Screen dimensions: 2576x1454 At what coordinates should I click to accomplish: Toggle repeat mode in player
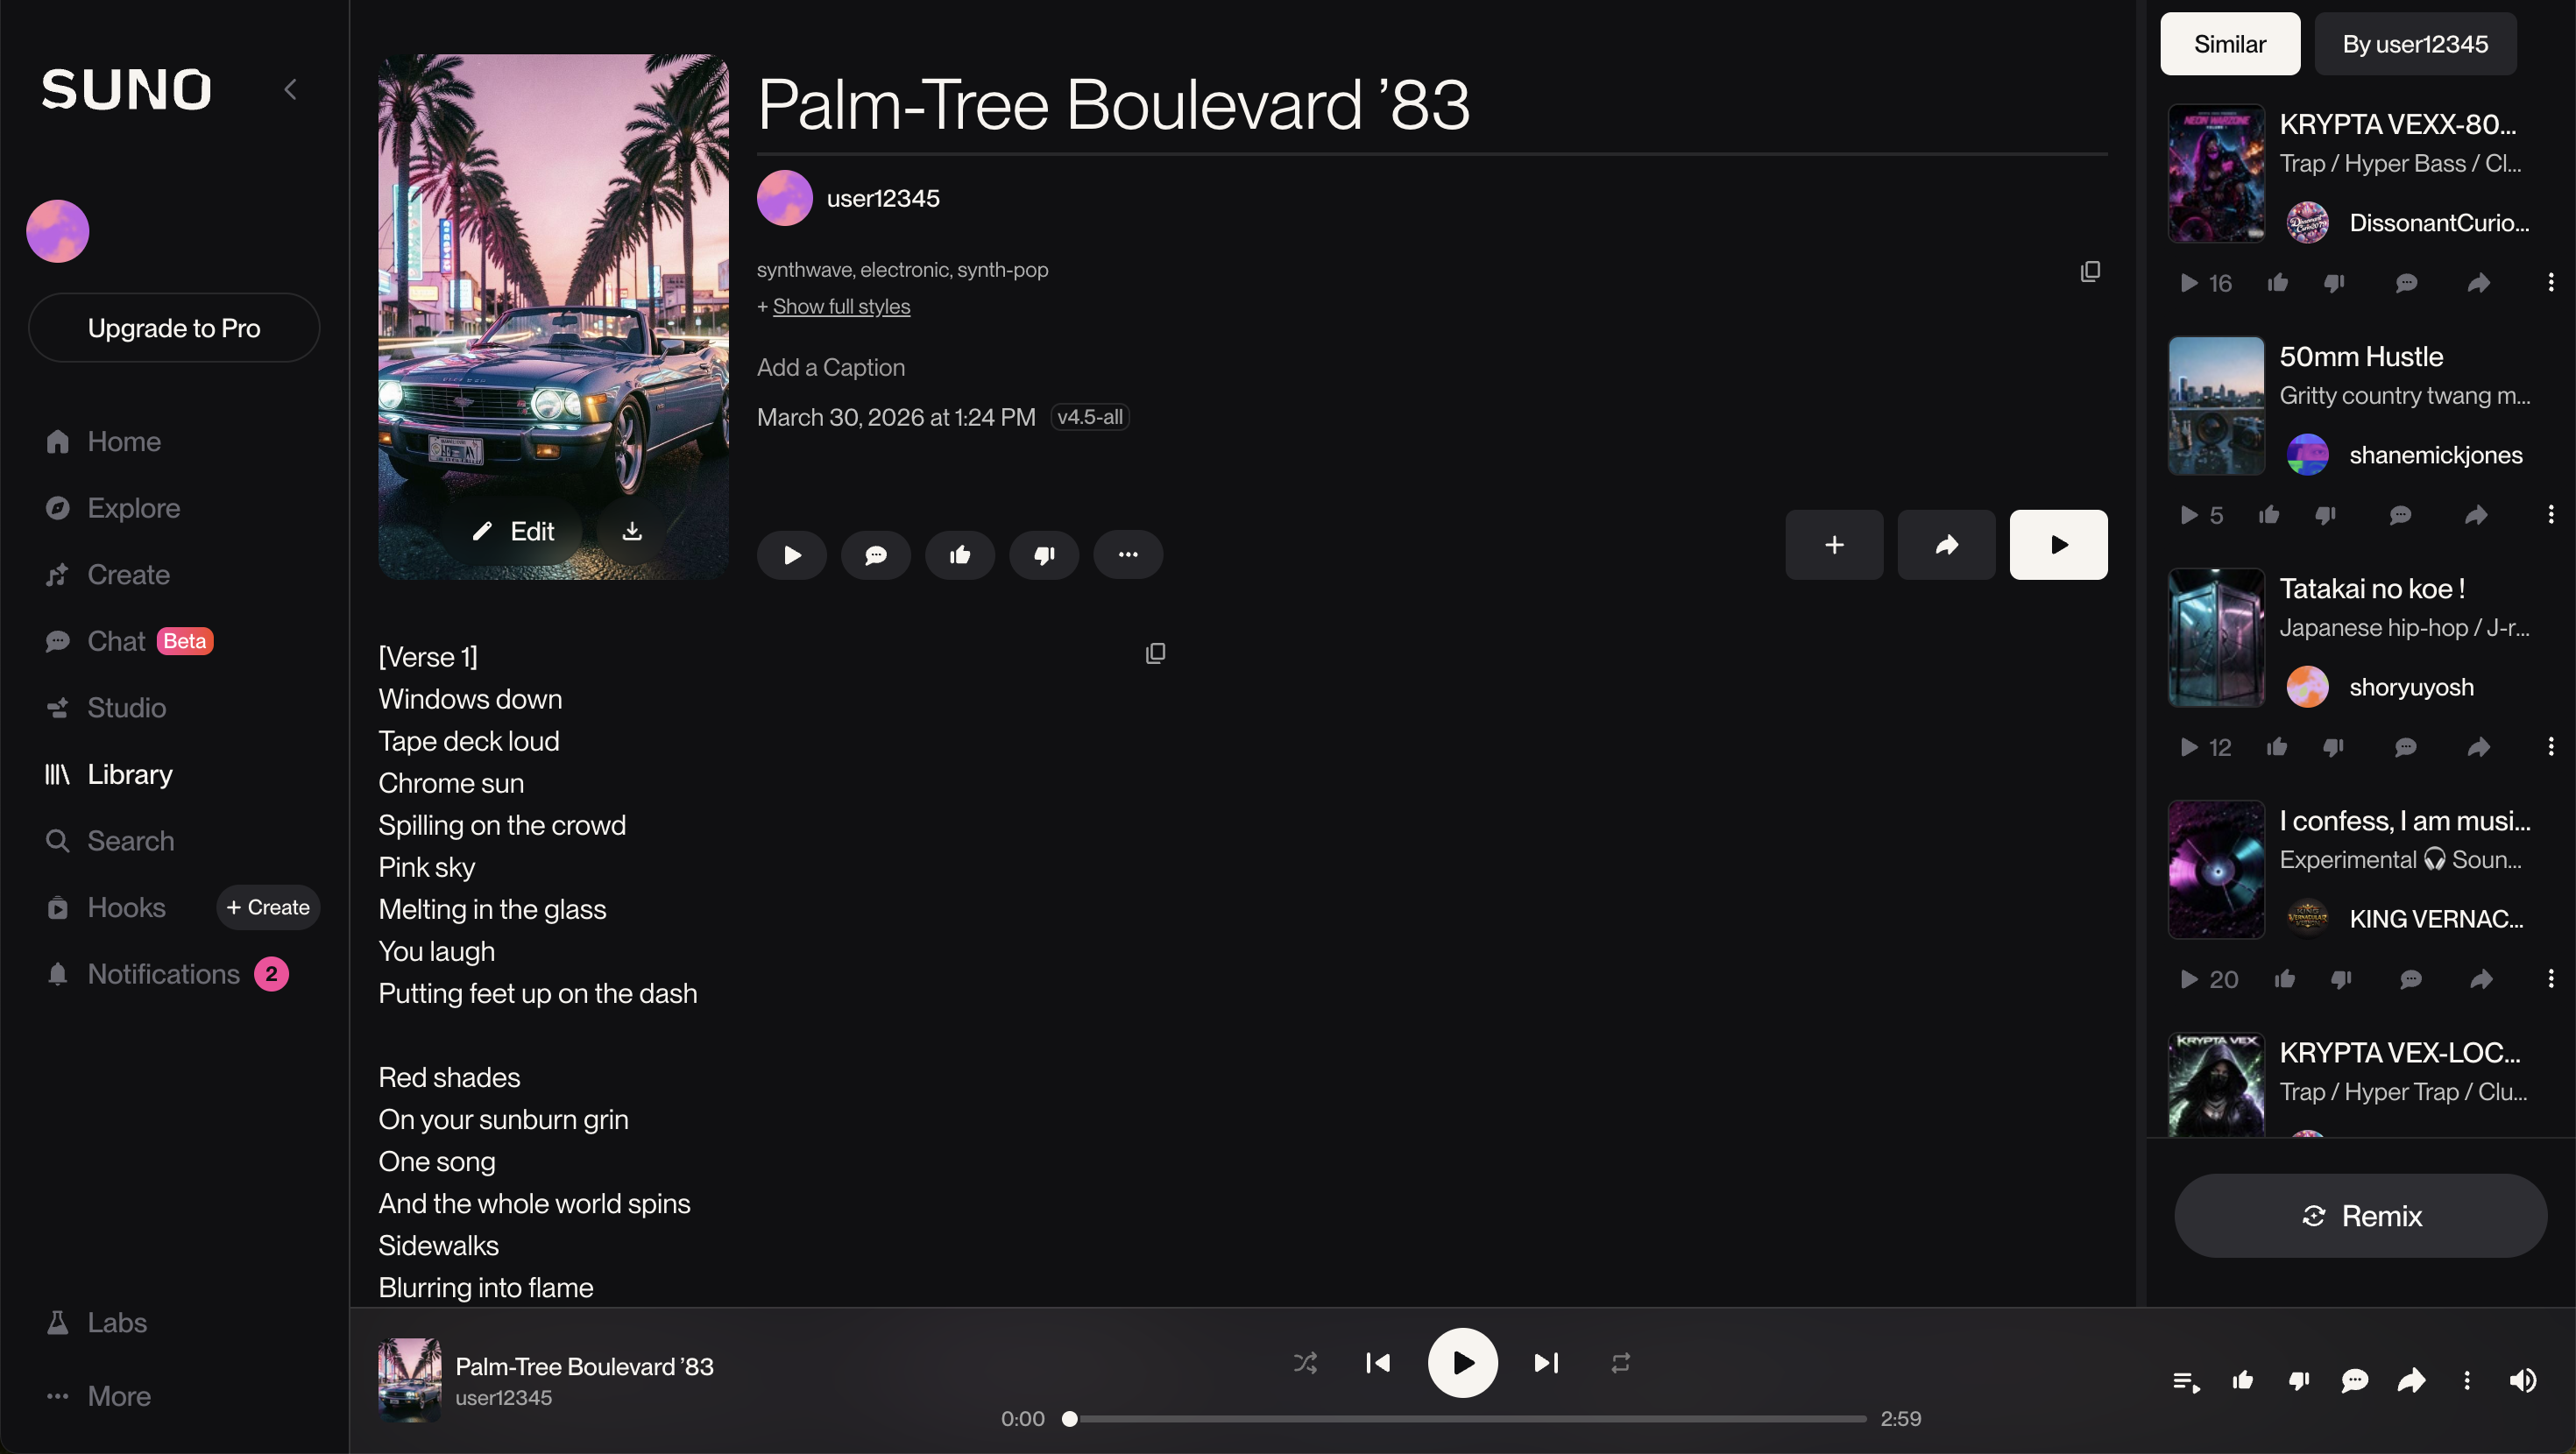[1620, 1363]
